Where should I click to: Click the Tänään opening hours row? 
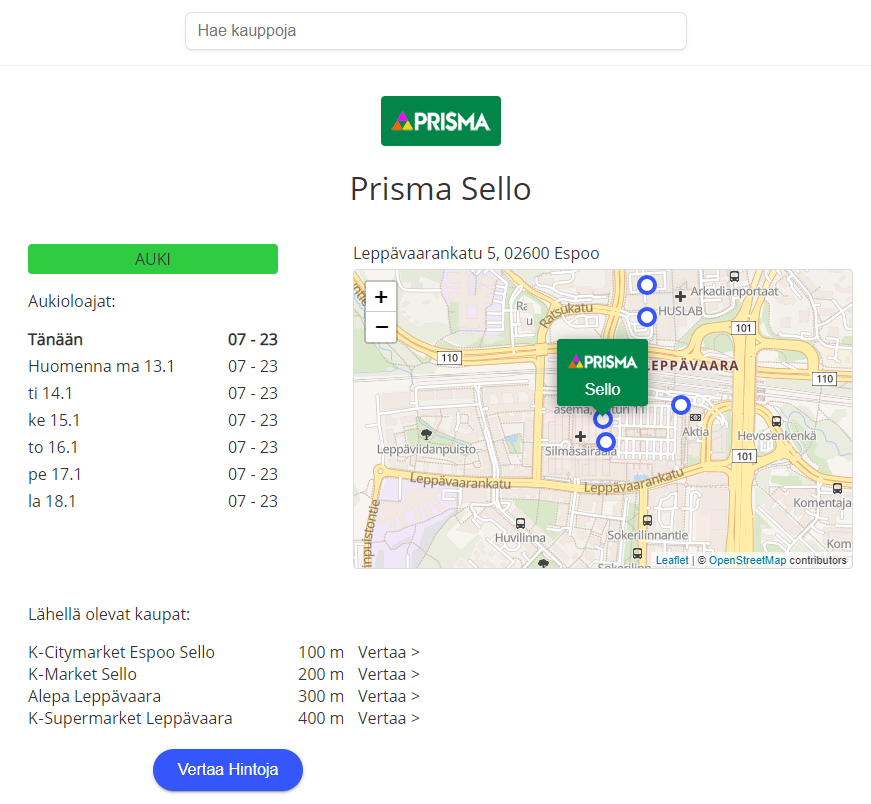(x=153, y=339)
